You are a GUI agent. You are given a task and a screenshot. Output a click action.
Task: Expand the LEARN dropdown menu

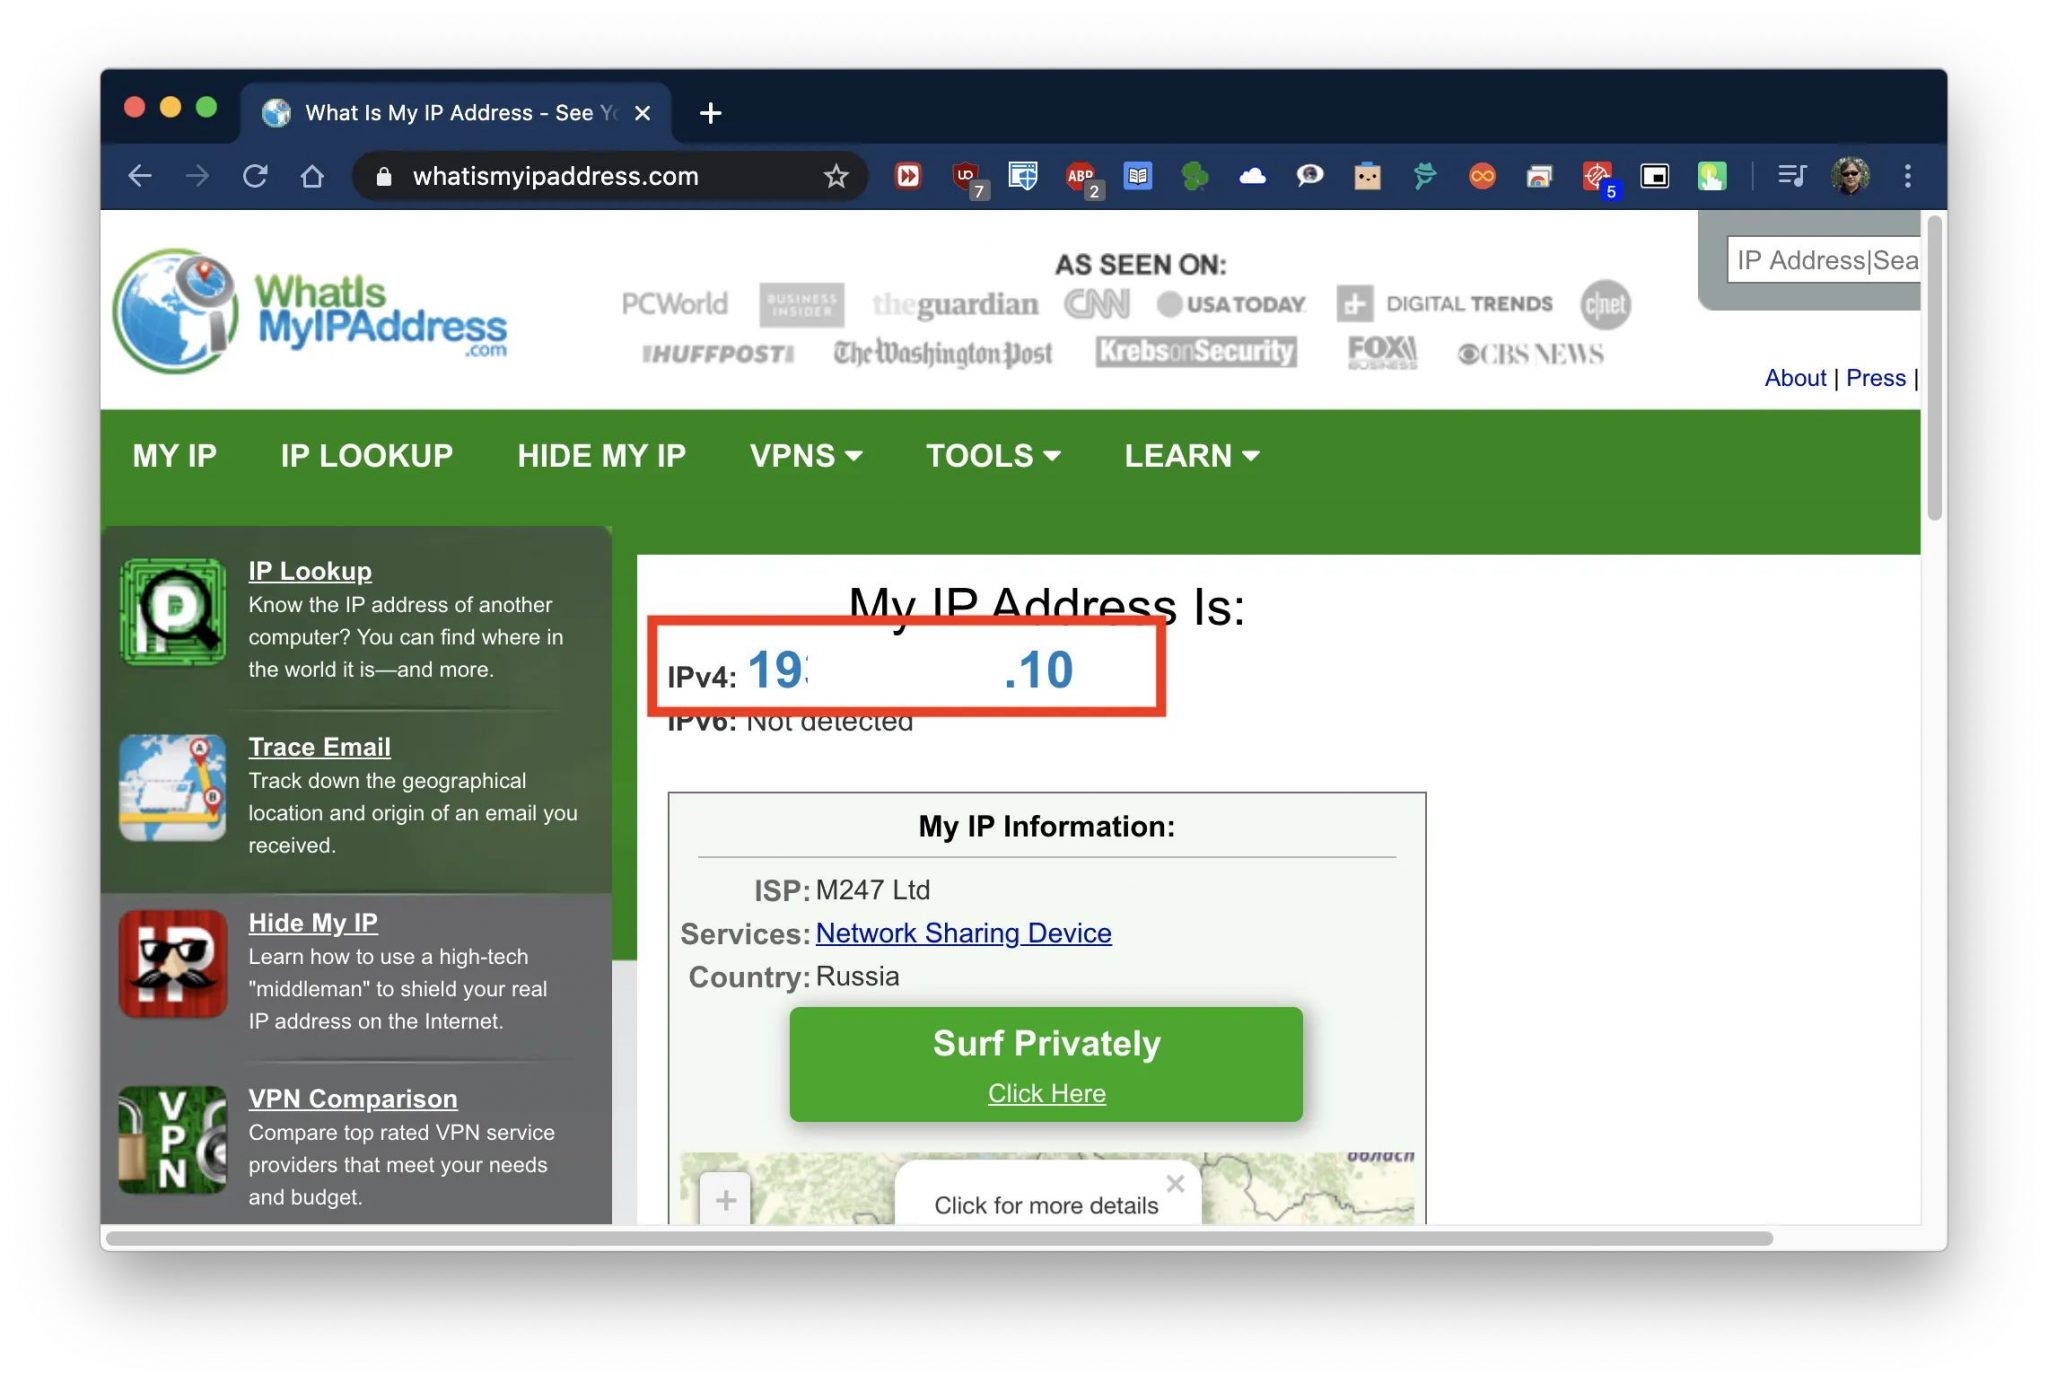1191,456
